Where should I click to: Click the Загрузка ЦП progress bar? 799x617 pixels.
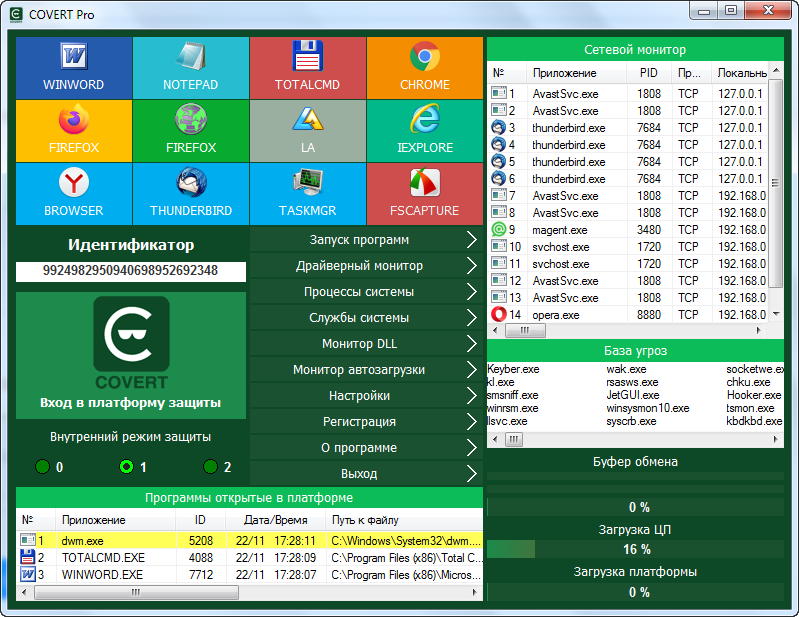[635, 549]
